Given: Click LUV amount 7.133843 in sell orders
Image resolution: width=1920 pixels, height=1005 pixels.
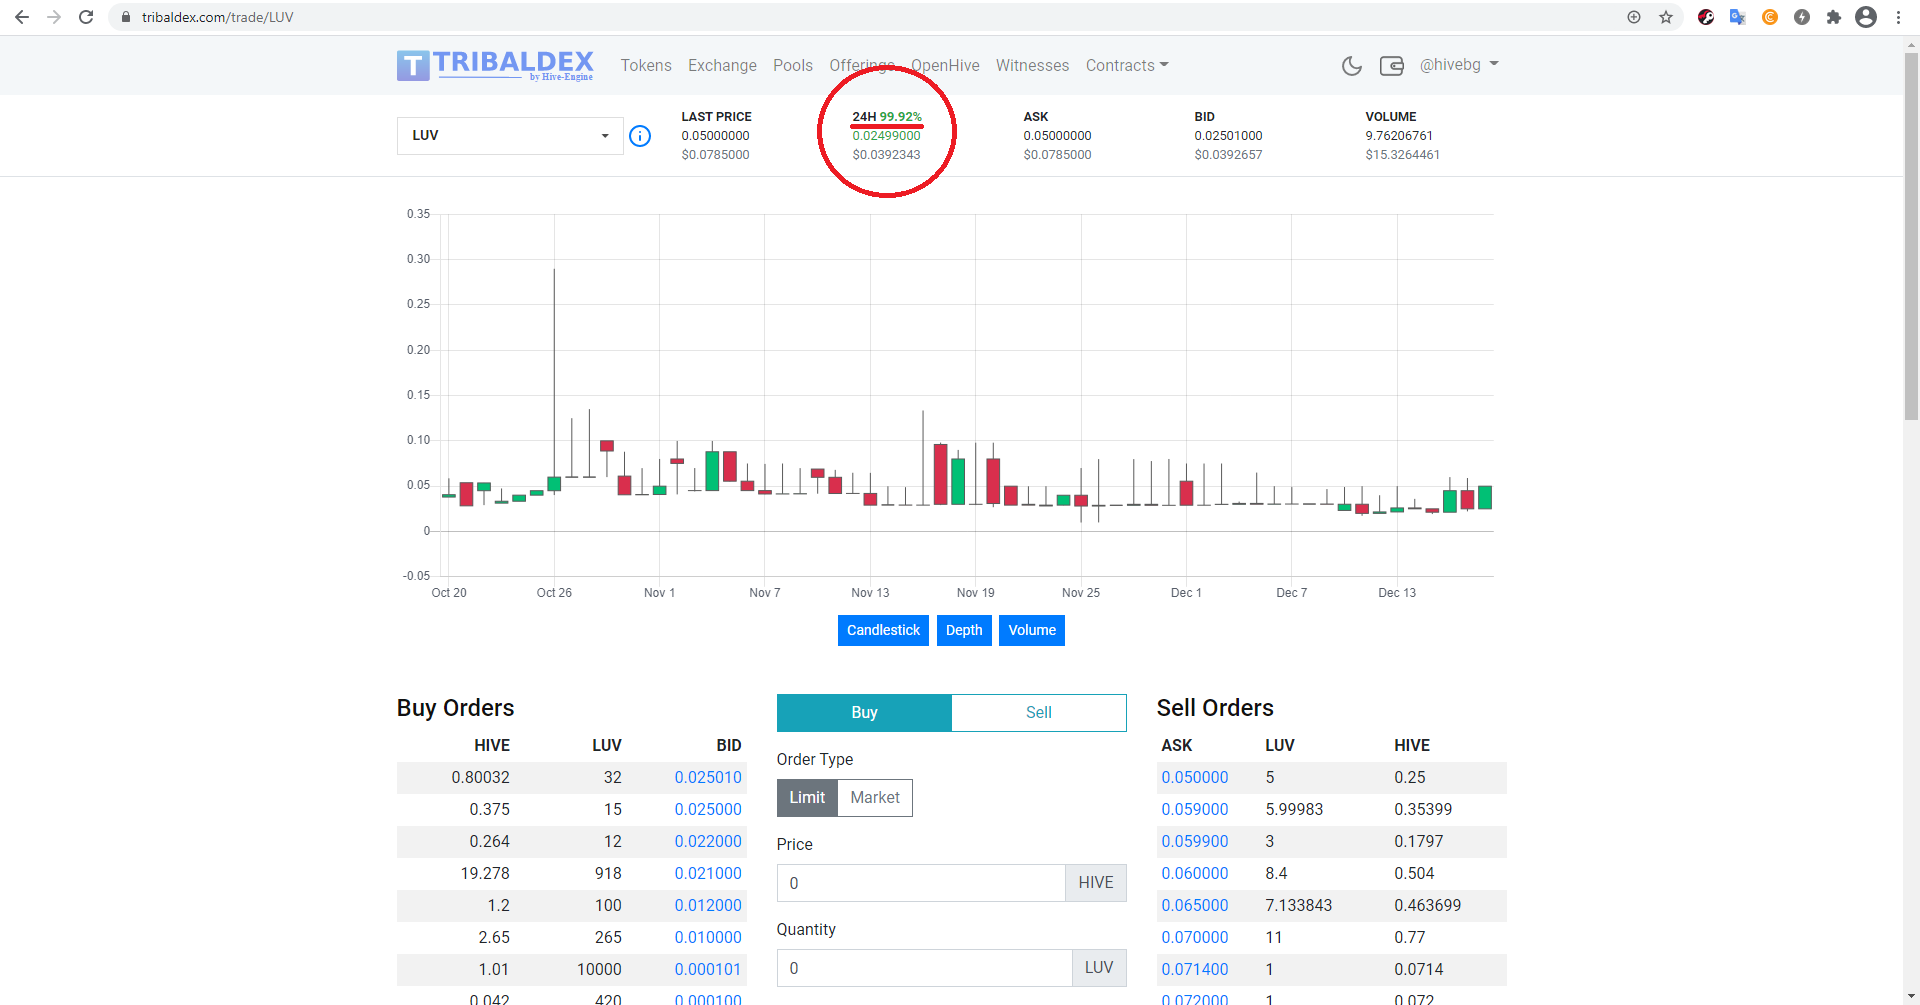Looking at the screenshot, I should coord(1299,906).
